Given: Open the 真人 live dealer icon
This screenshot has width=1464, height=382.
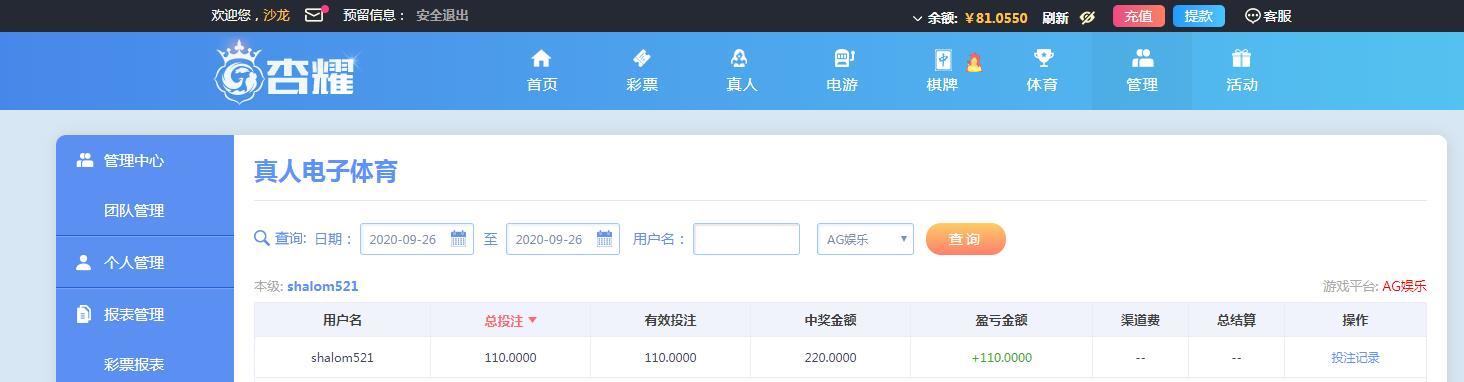Looking at the screenshot, I should pyautogui.click(x=741, y=59).
